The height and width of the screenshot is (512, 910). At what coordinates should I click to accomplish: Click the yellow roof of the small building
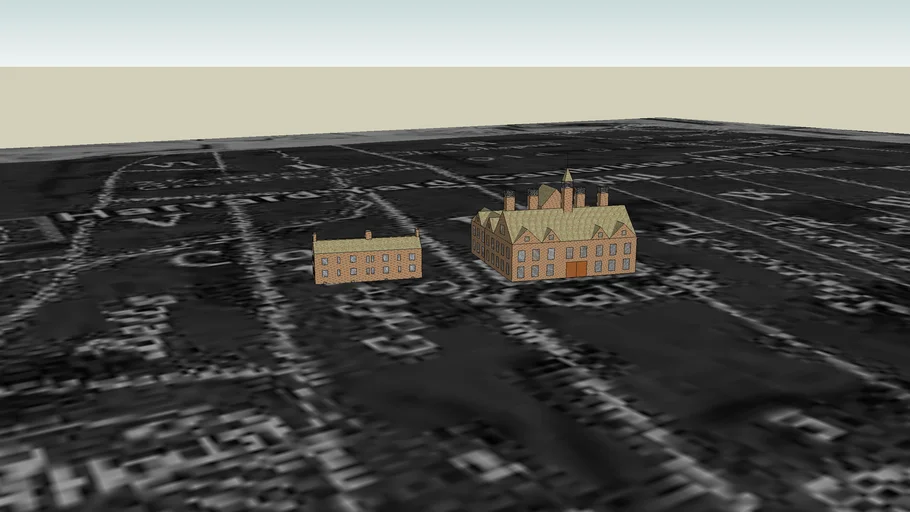pos(367,244)
